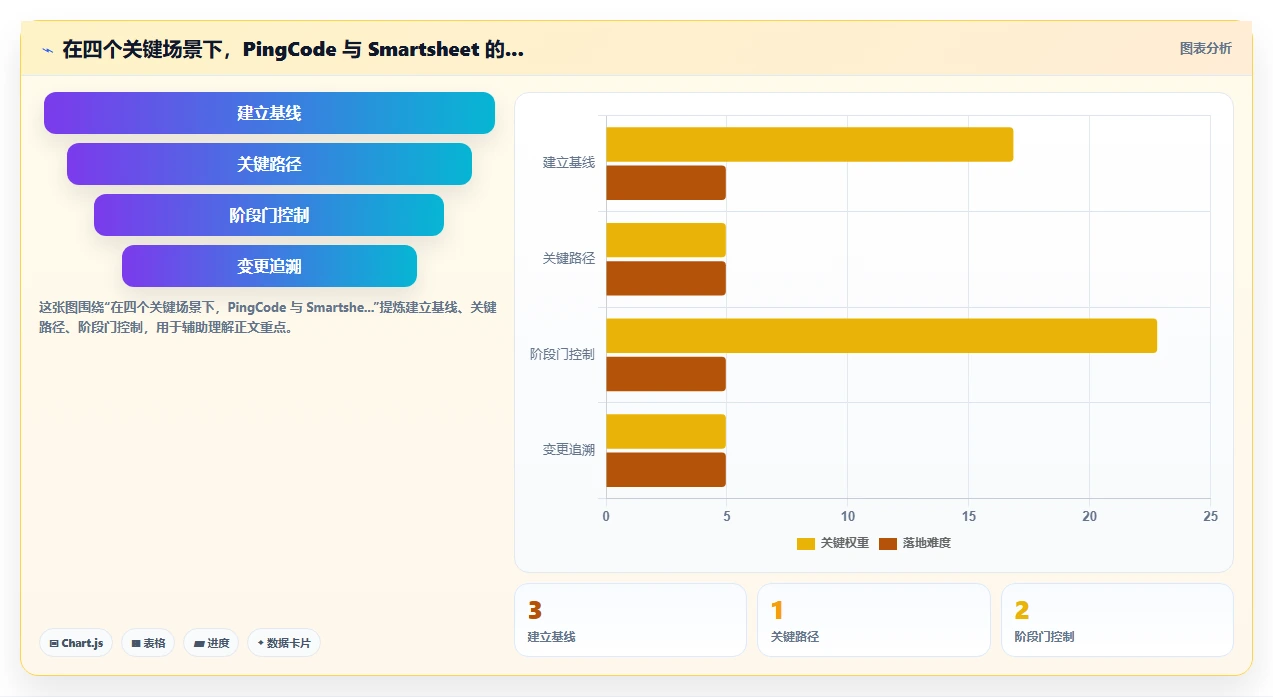Click the brown 落地难度 bar for 变更追溯
Screen dimensions: 1273x697
click(666, 470)
